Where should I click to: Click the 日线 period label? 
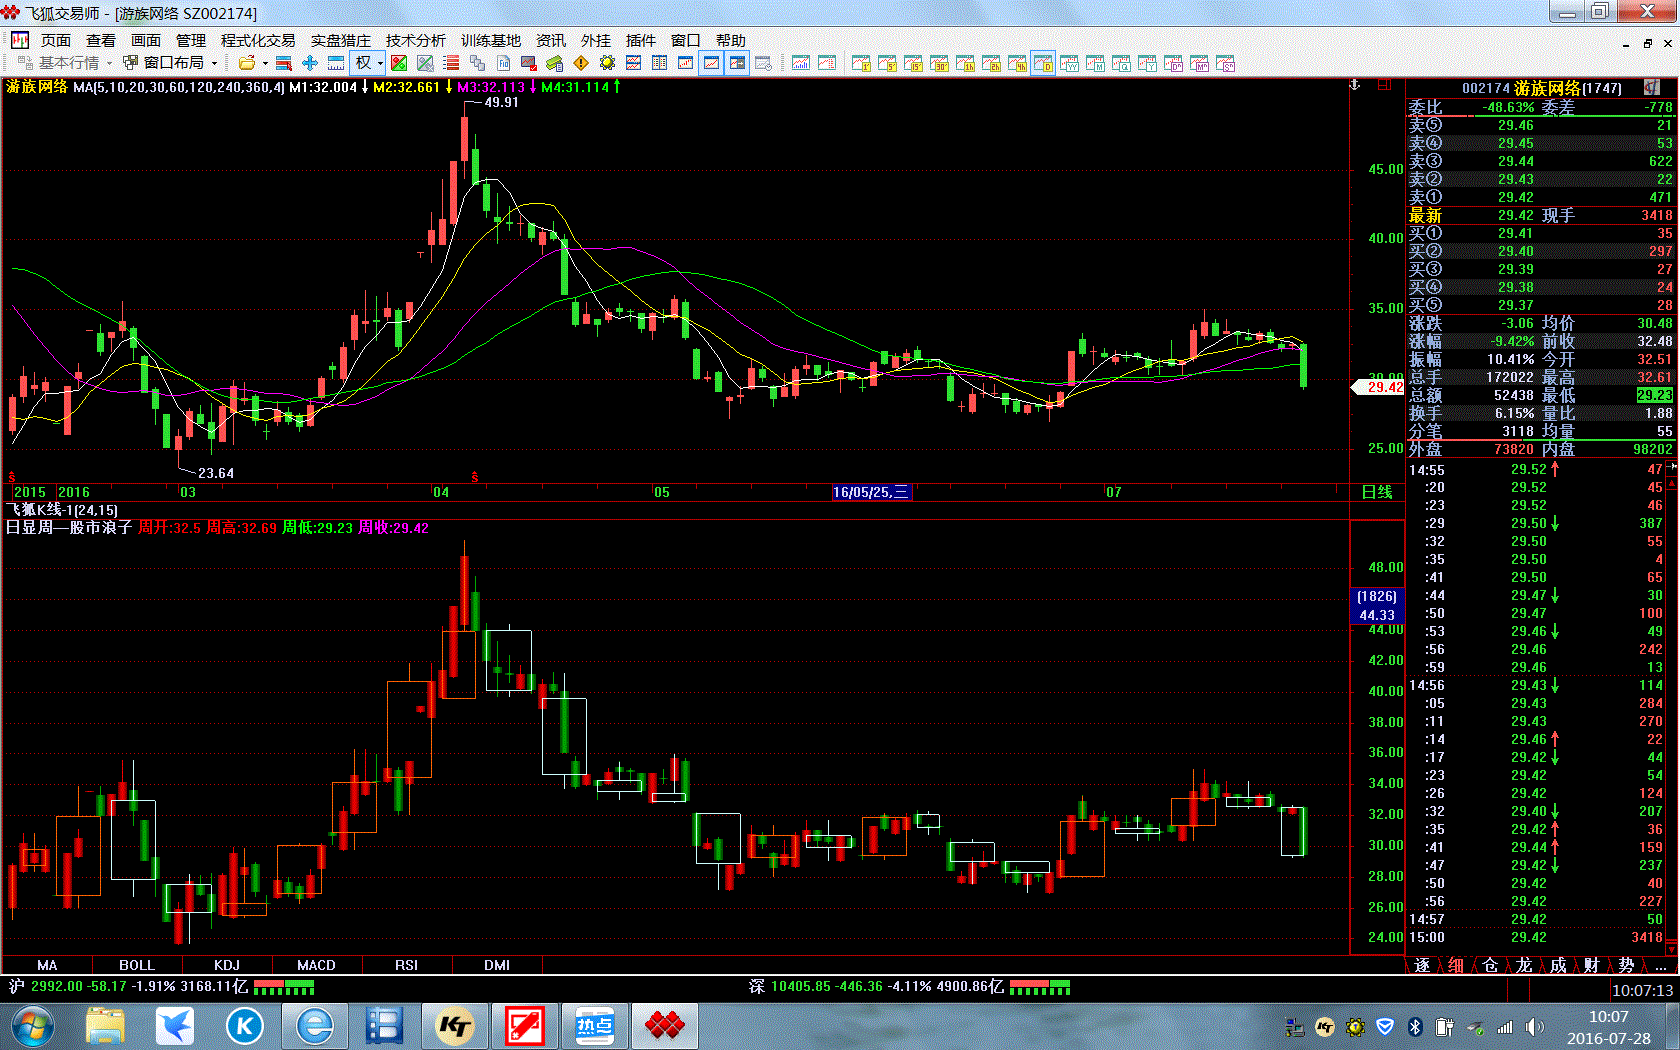[x=1377, y=492]
